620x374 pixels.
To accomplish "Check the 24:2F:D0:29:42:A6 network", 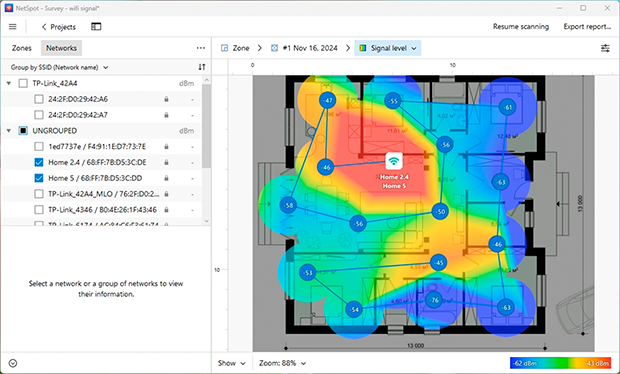I will 39,99.
